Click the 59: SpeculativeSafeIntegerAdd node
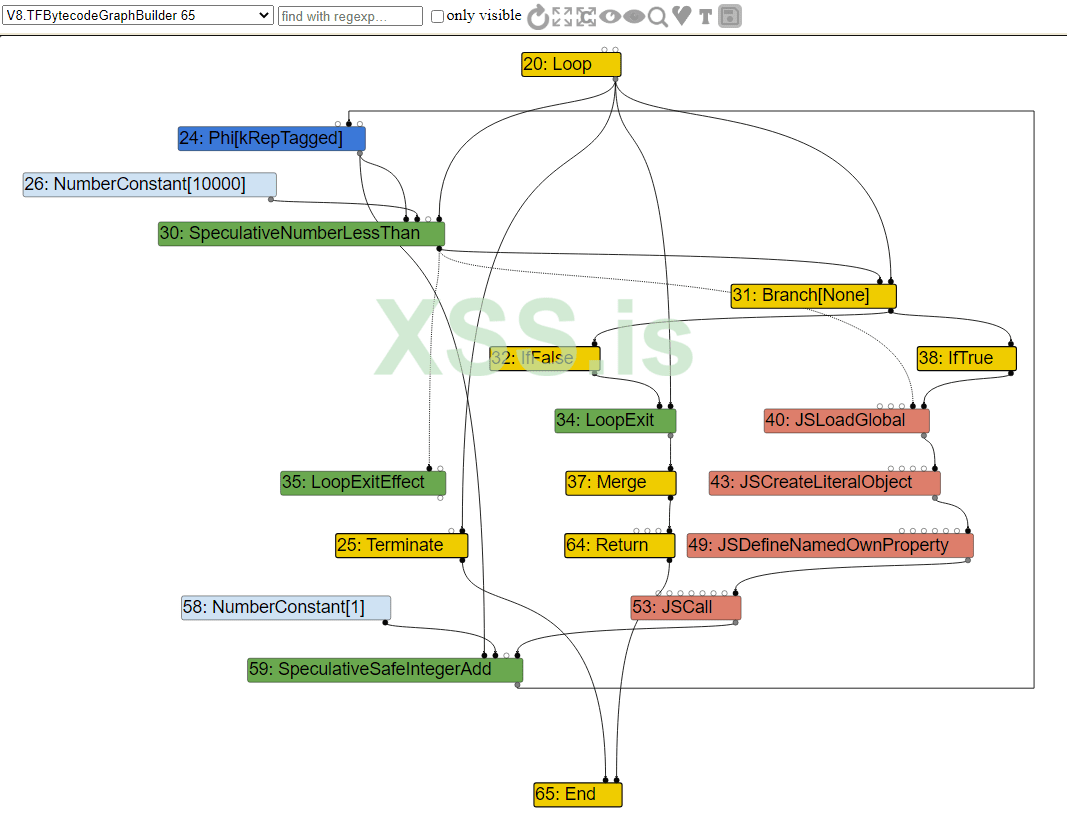The width and height of the screenshot is (1067, 822). point(385,670)
